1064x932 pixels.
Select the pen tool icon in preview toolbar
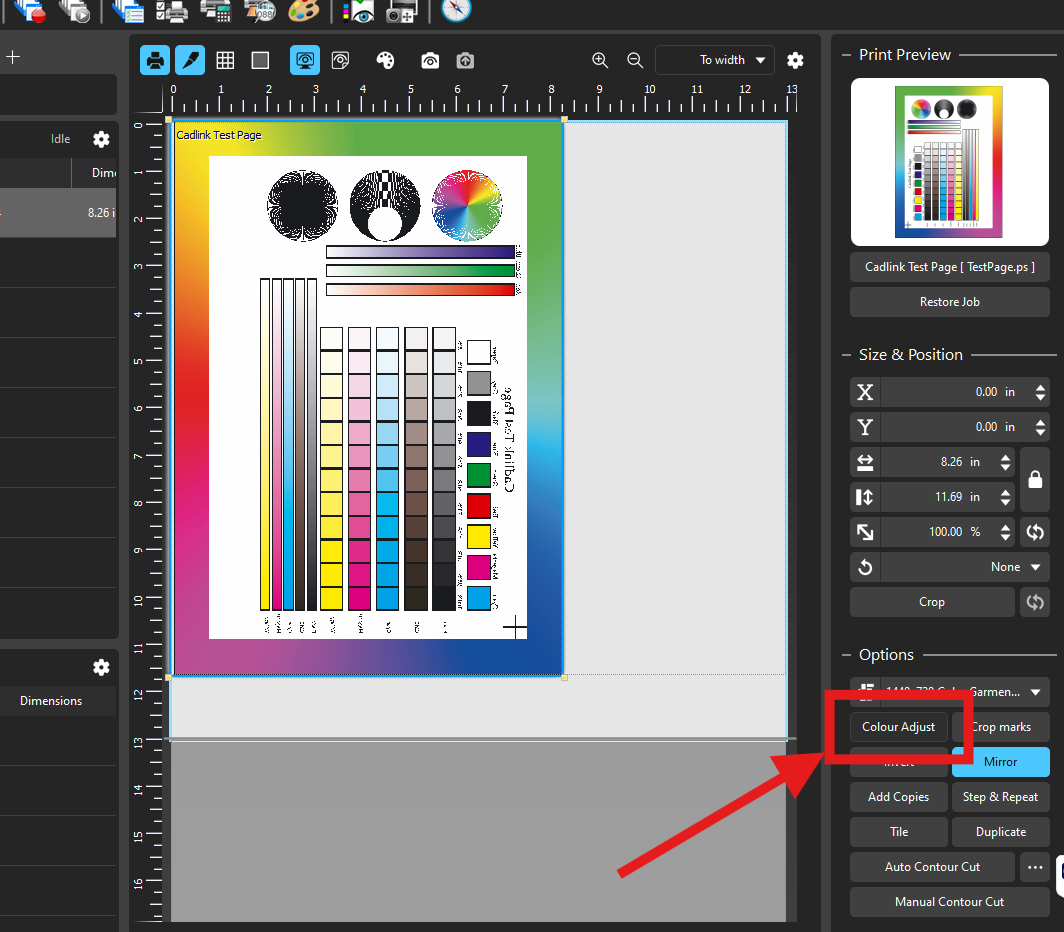190,60
